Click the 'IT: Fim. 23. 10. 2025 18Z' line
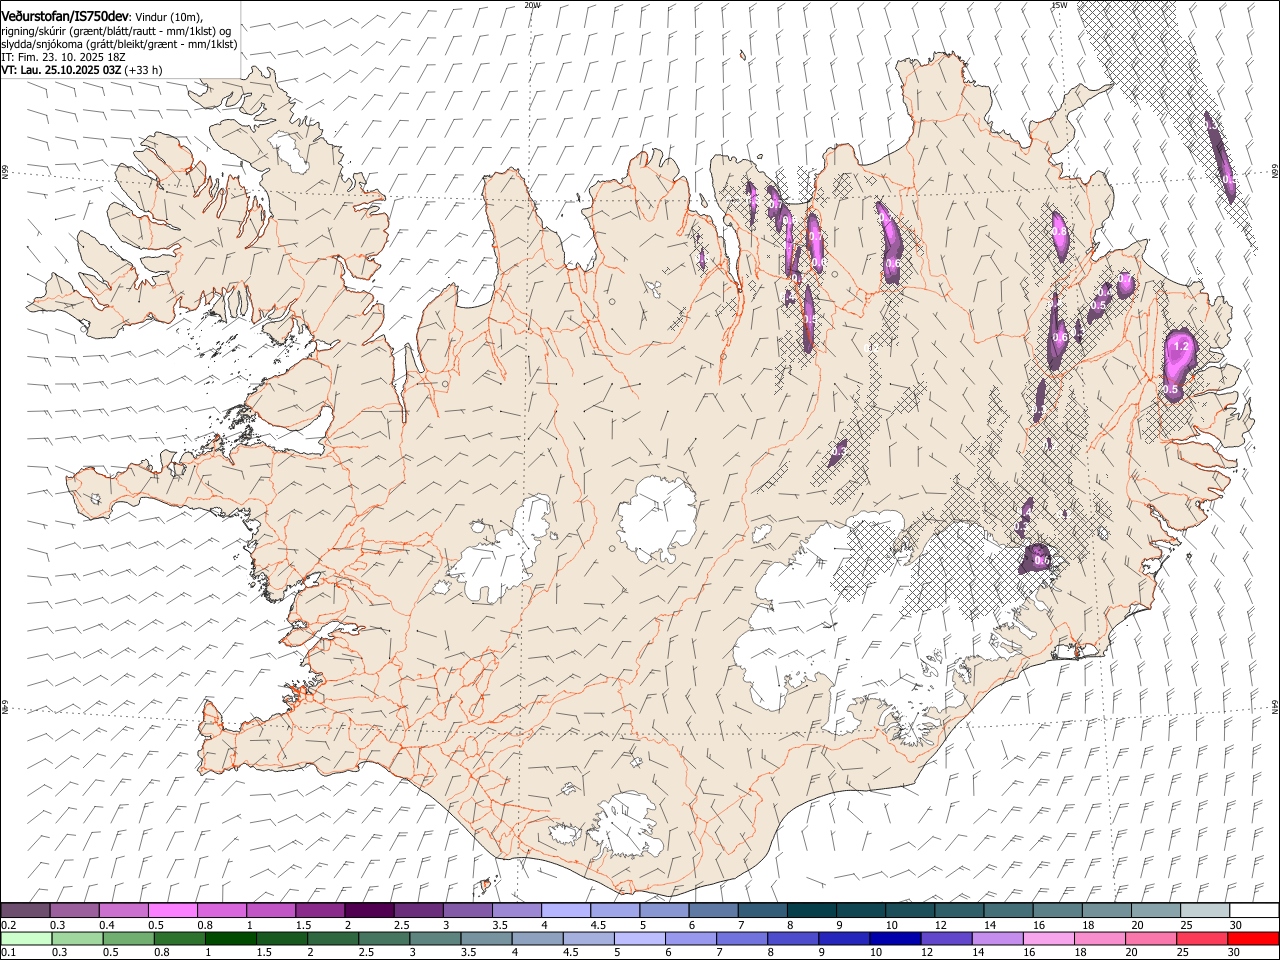This screenshot has height=960, width=1280. [63, 57]
